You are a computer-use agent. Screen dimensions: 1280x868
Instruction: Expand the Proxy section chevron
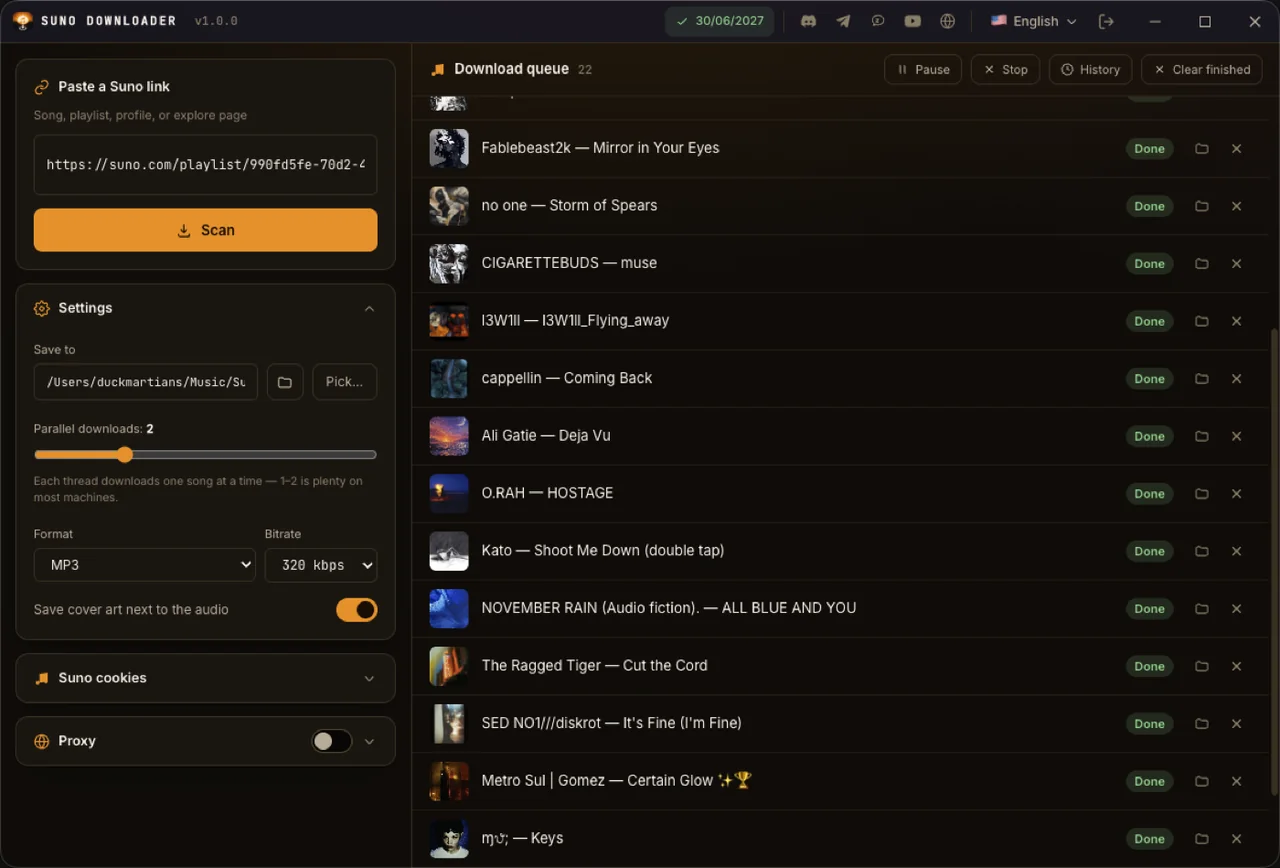point(369,742)
